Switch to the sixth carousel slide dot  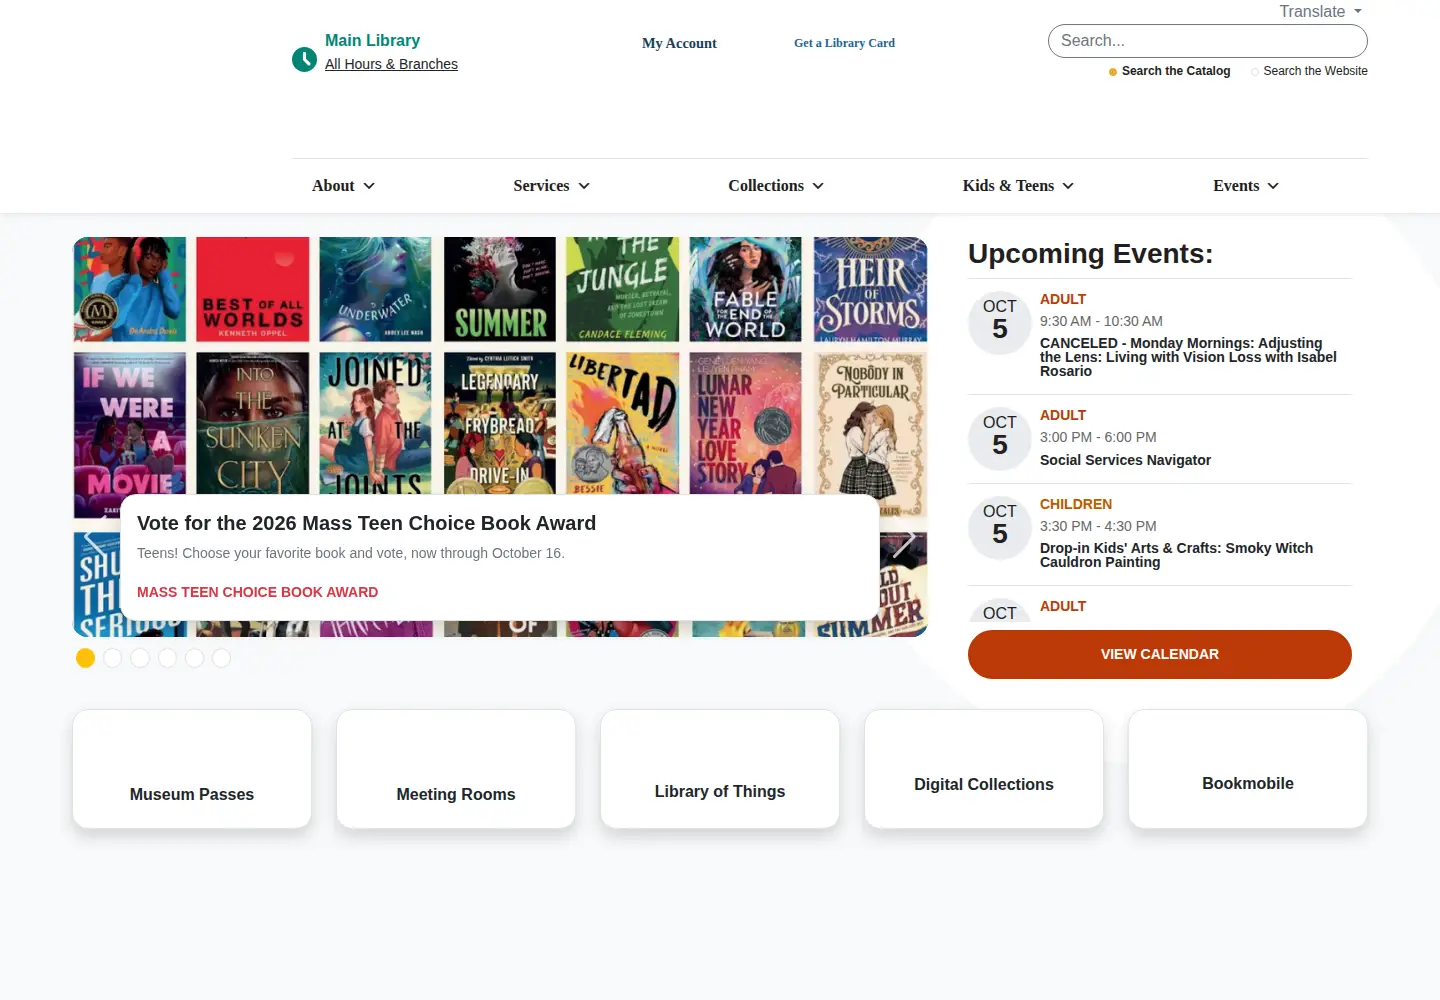pos(221,658)
